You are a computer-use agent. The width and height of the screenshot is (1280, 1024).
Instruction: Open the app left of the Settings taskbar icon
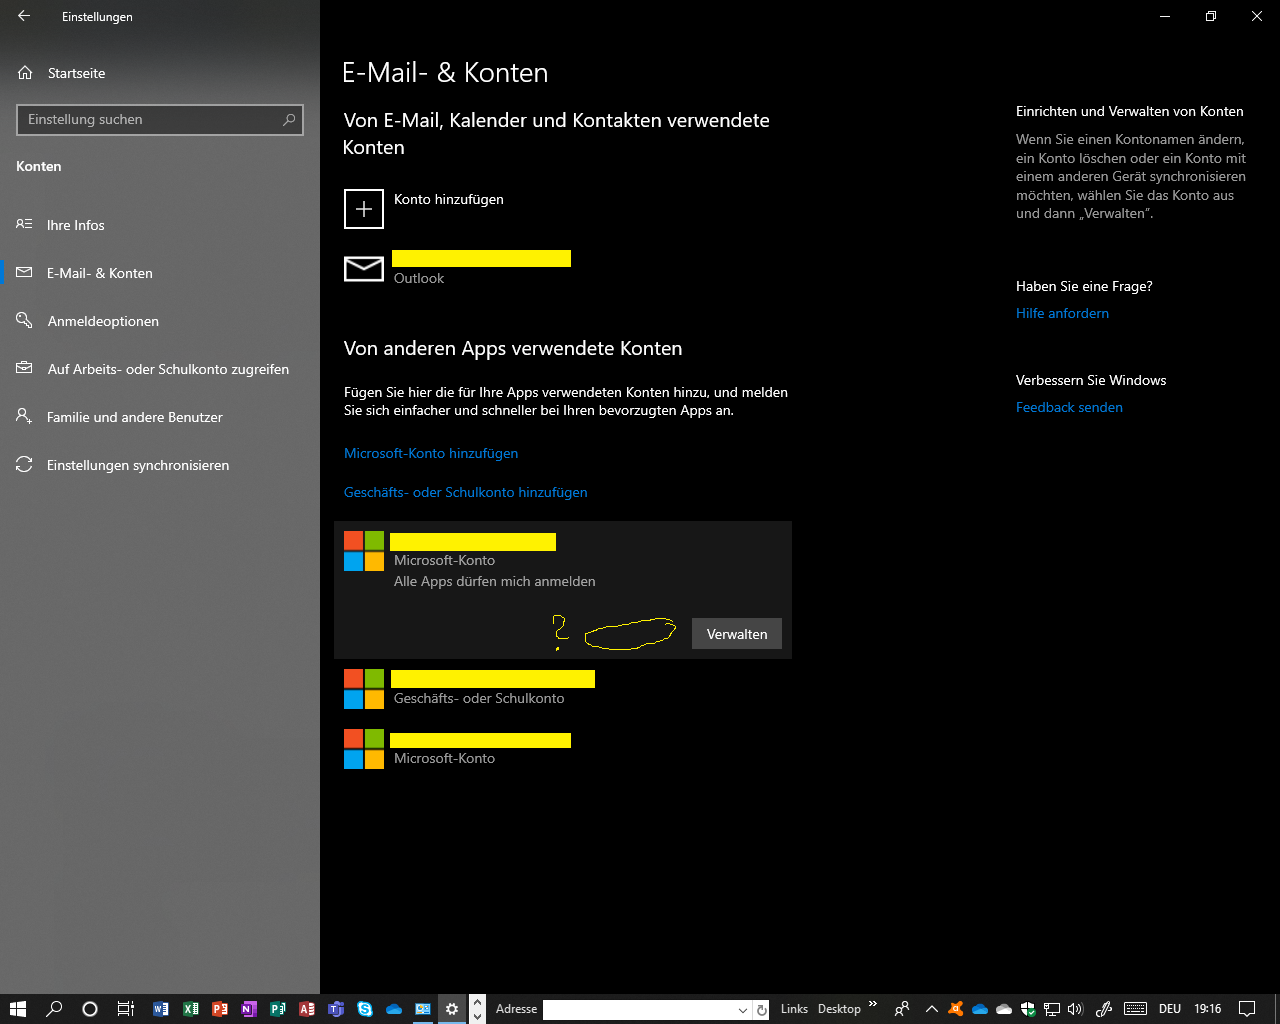pos(423,1009)
